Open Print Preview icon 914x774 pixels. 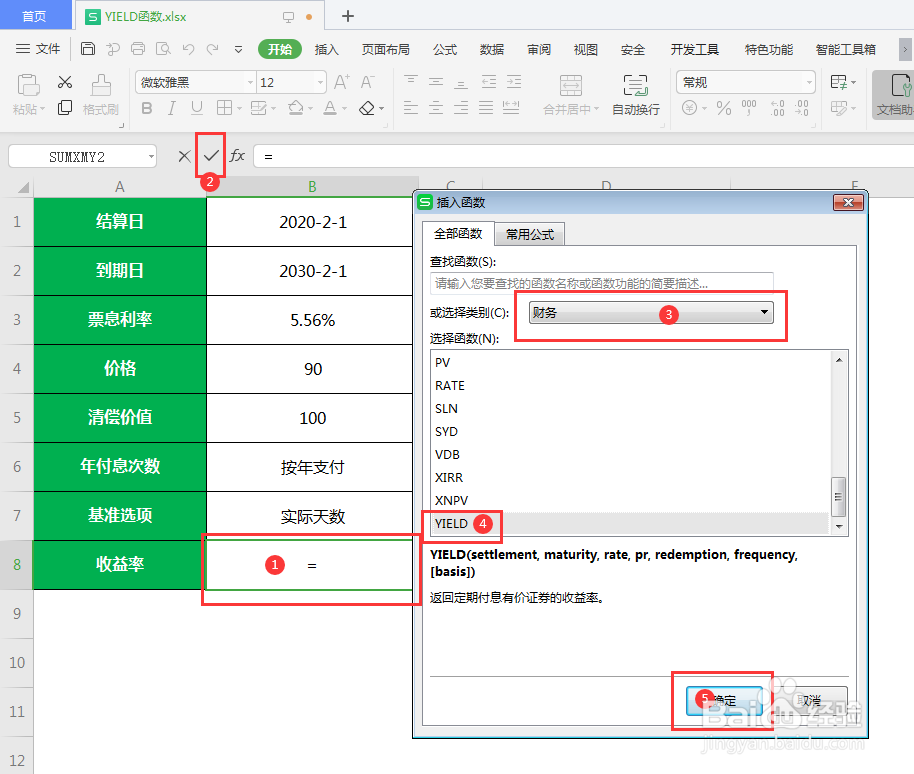163,48
